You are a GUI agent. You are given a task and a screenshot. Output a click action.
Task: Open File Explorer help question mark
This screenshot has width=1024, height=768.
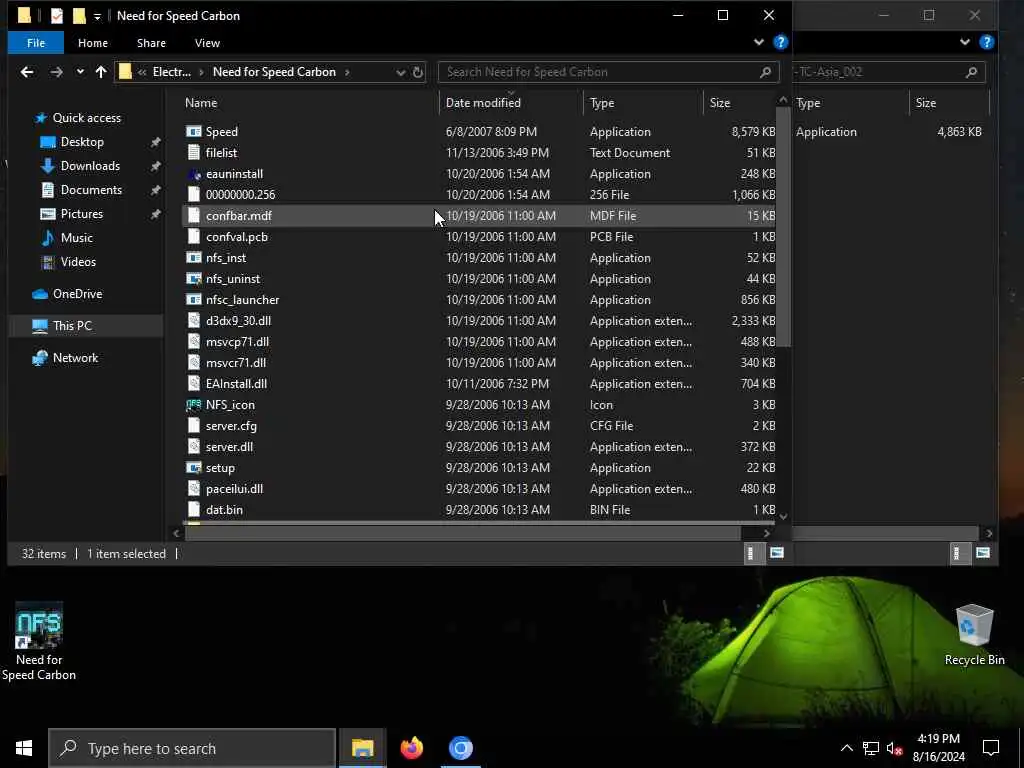pos(780,42)
